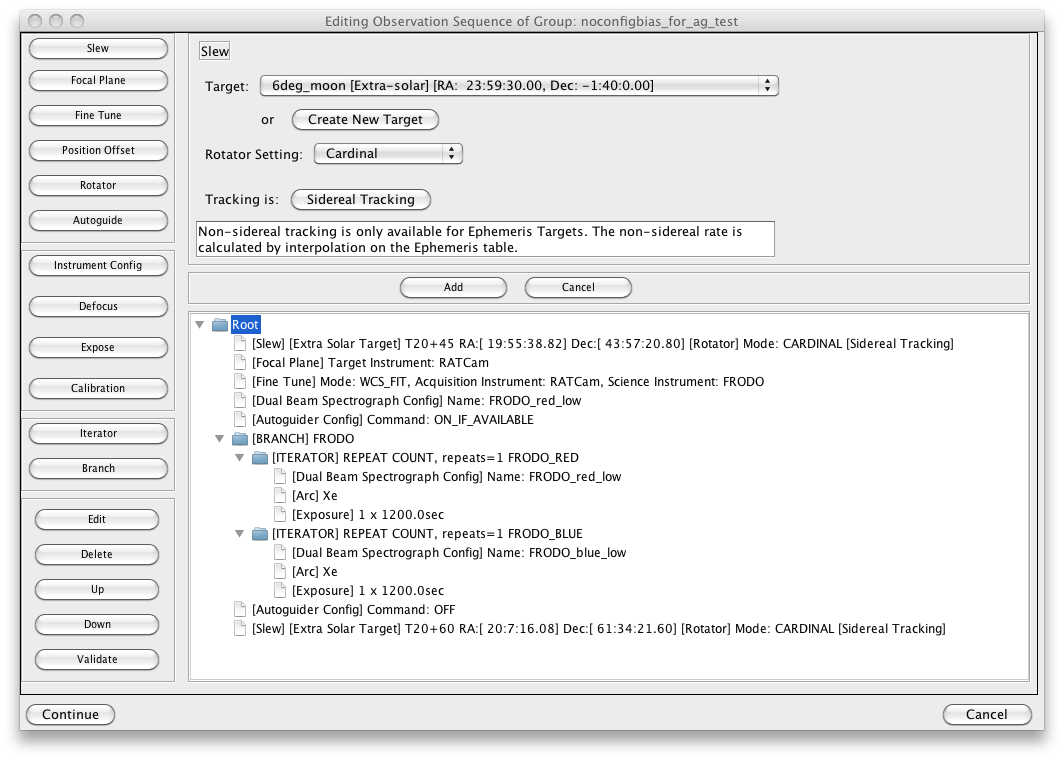
Task: Select Exposure 1 x 1200.0sec under FRODO_RED
Action: click(368, 514)
